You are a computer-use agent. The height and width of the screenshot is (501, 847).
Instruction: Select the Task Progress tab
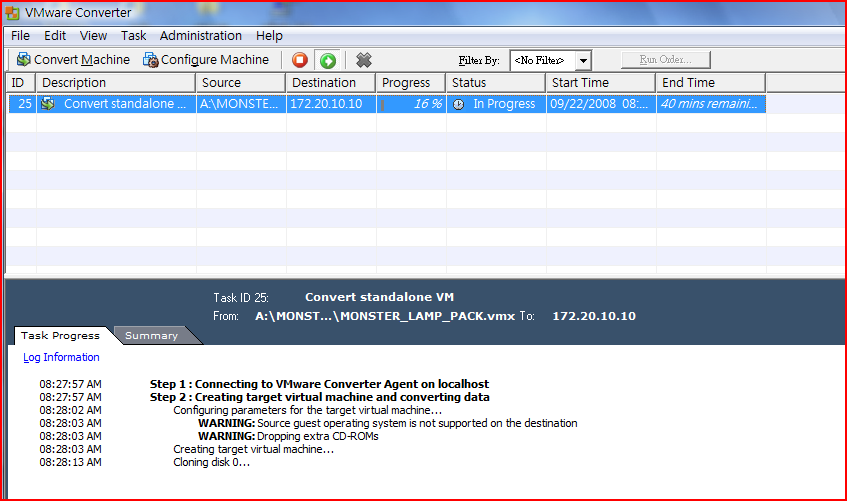tap(60, 336)
